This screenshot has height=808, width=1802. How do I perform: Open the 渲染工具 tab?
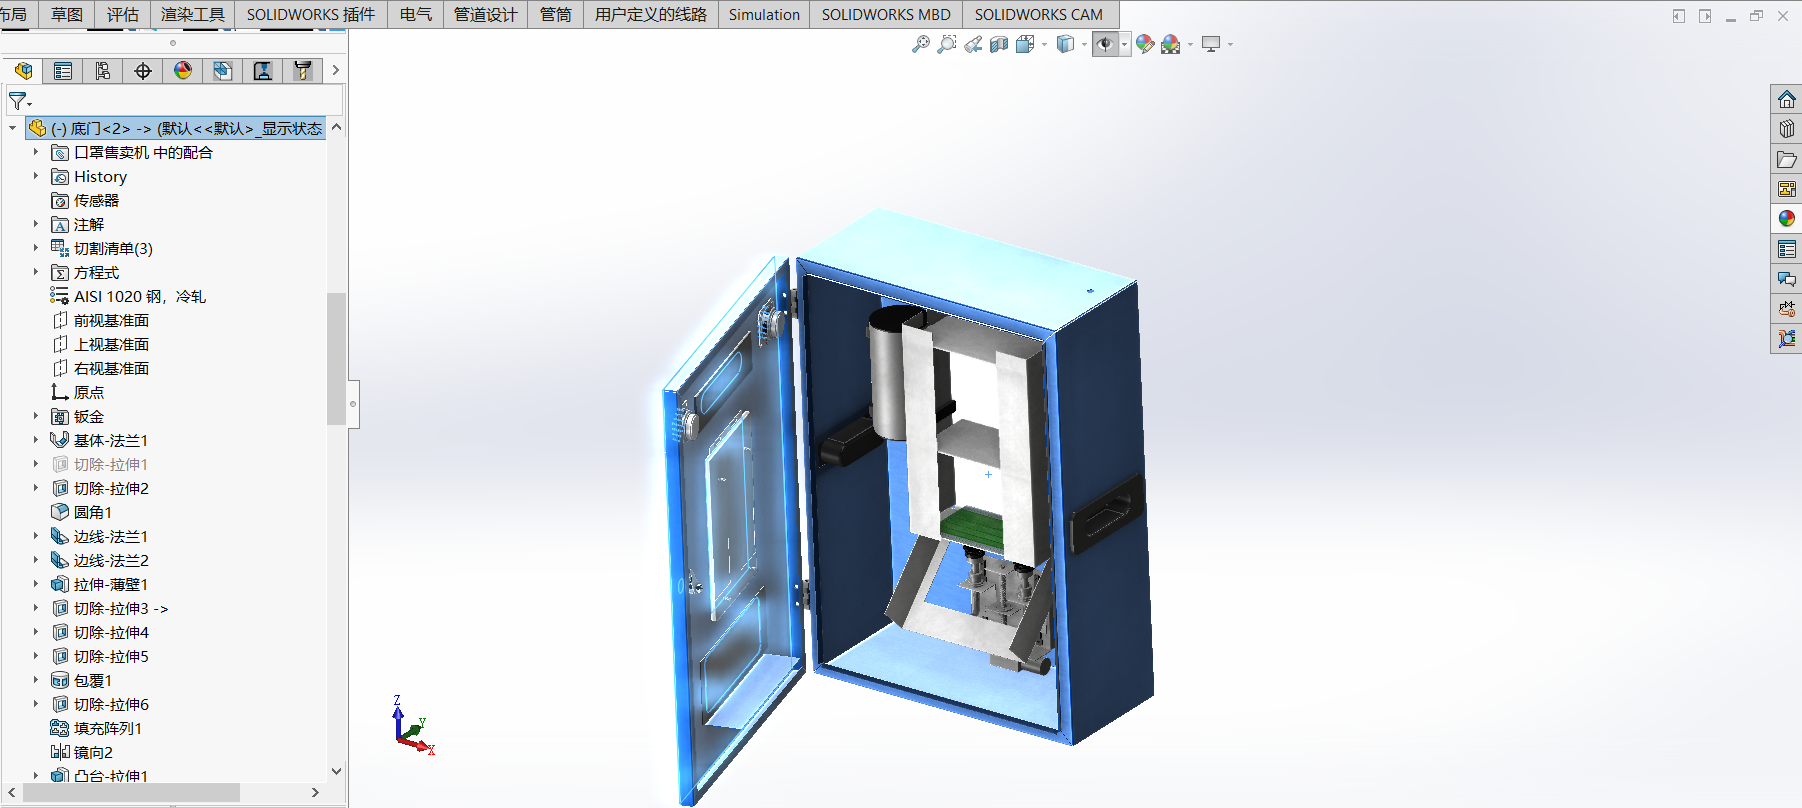click(193, 14)
